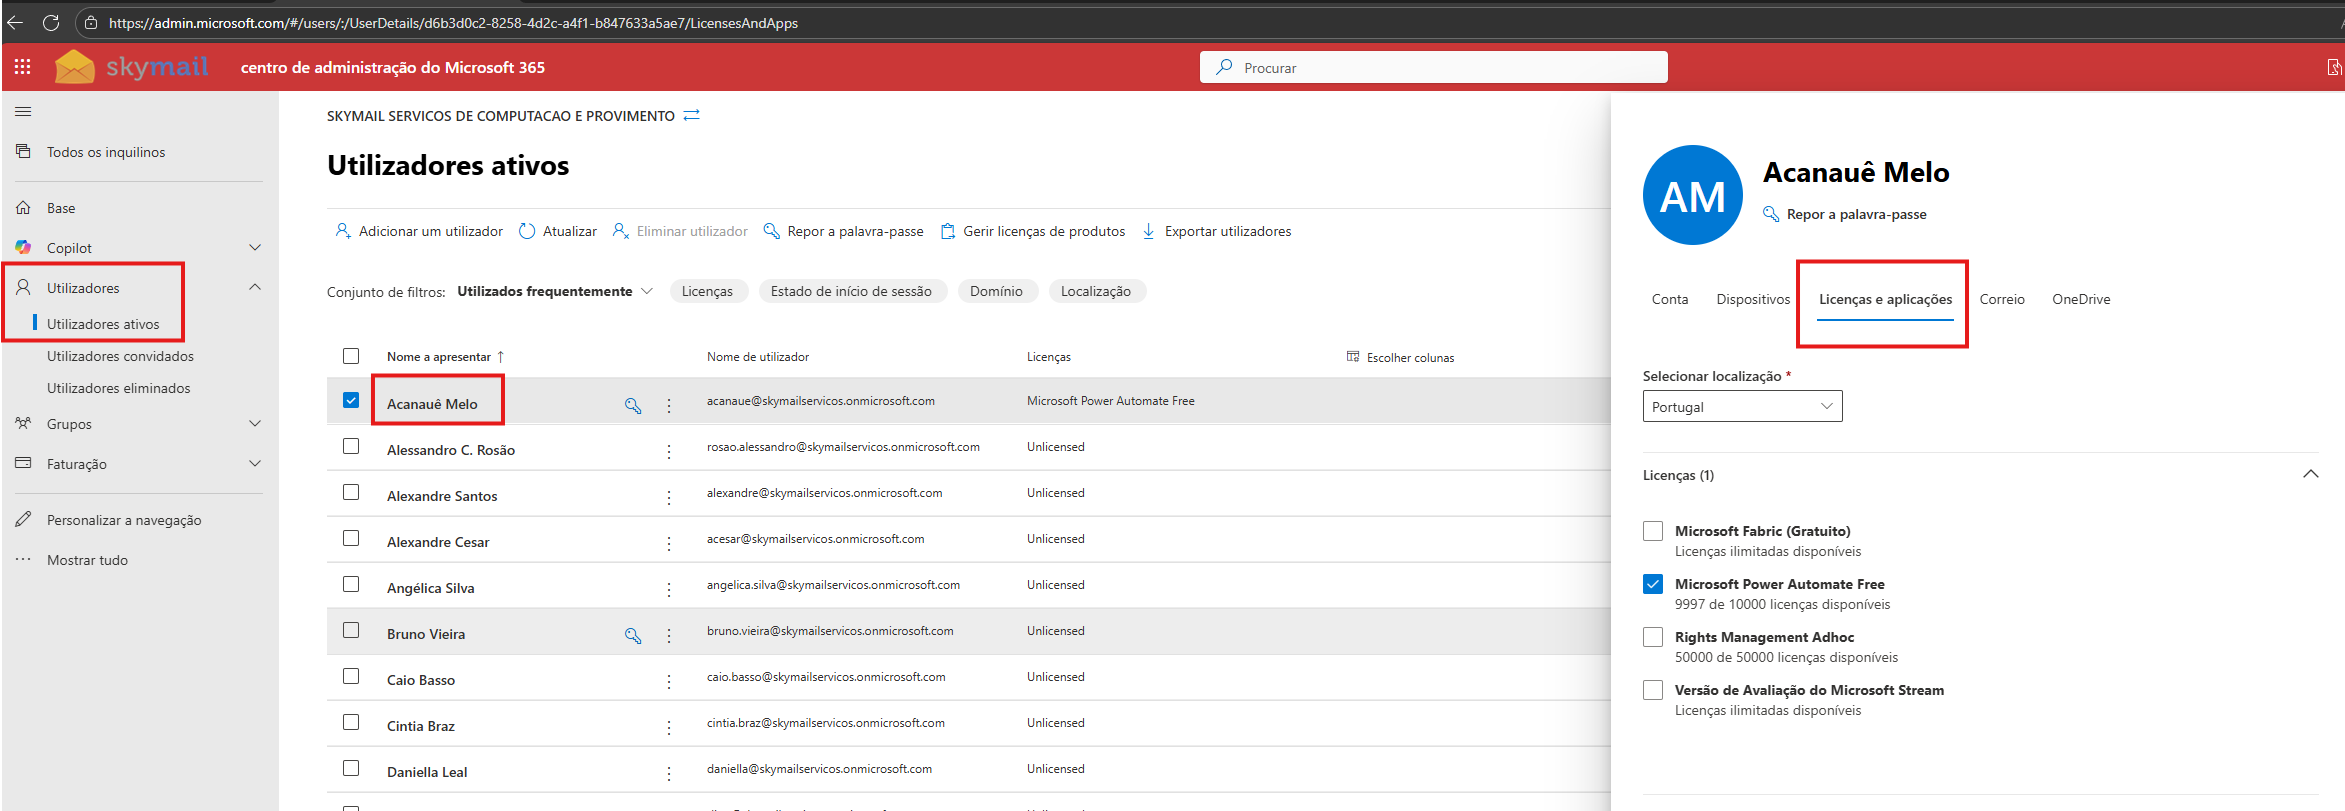Open the Daniella Leal user name link
Screen dimensions: 2345x811
[427, 772]
